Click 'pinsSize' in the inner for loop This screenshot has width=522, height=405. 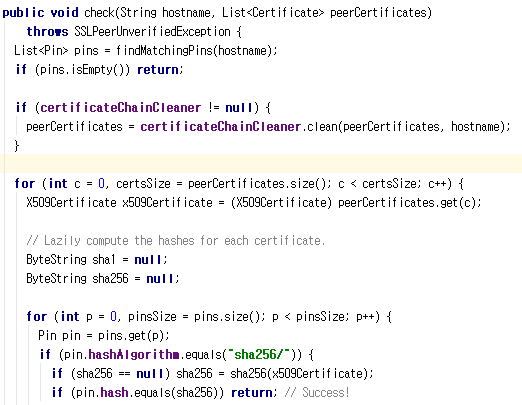[152, 317]
